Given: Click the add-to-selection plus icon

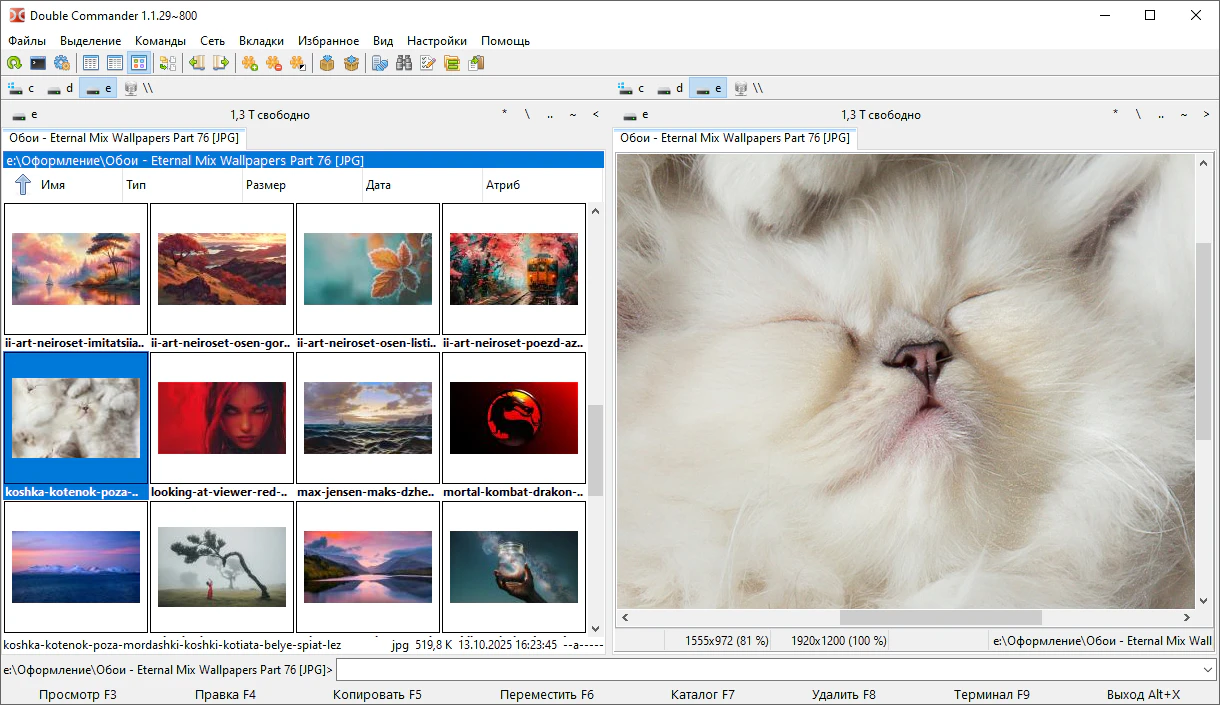Looking at the screenshot, I should 250,63.
